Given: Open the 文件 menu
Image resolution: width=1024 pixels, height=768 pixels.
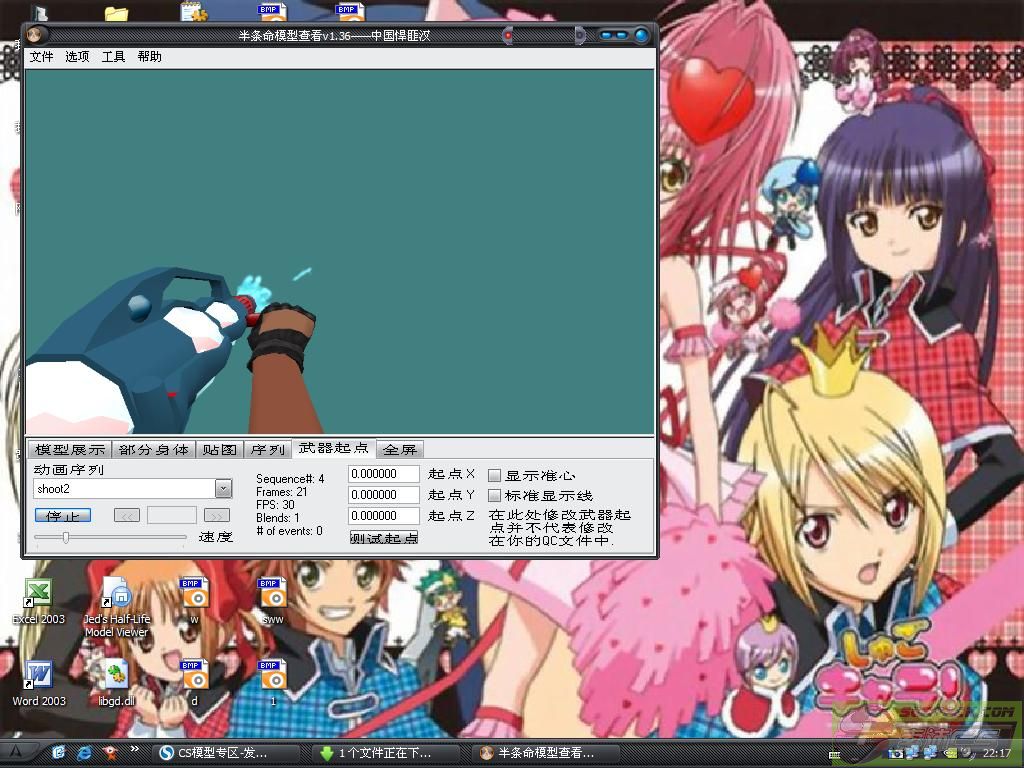Looking at the screenshot, I should point(42,57).
